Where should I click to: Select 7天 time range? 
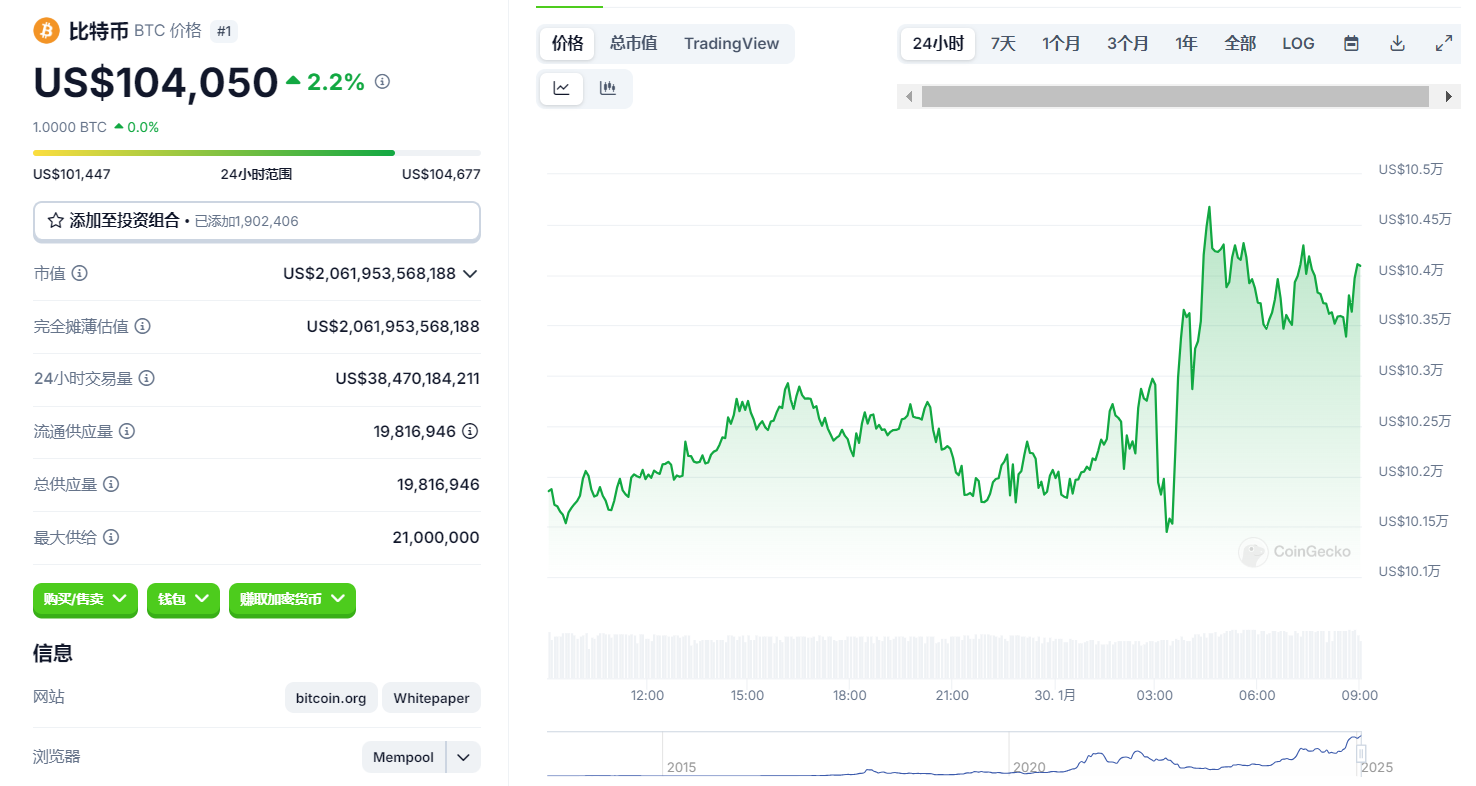(1003, 43)
